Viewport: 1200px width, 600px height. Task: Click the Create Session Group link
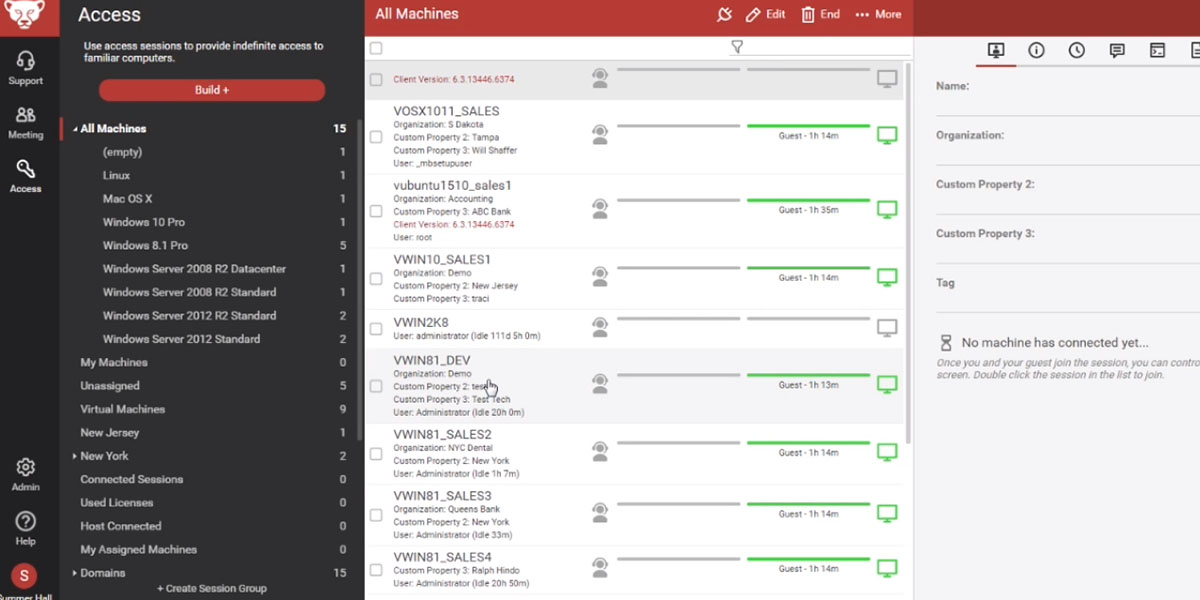(211, 589)
